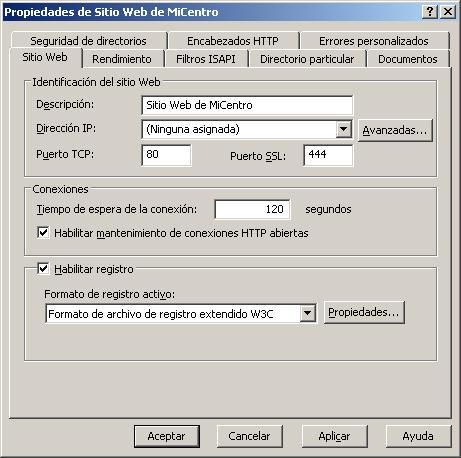This screenshot has height=458, width=461.
Task: Select the Directorio particular tab
Action: (x=307, y=59)
